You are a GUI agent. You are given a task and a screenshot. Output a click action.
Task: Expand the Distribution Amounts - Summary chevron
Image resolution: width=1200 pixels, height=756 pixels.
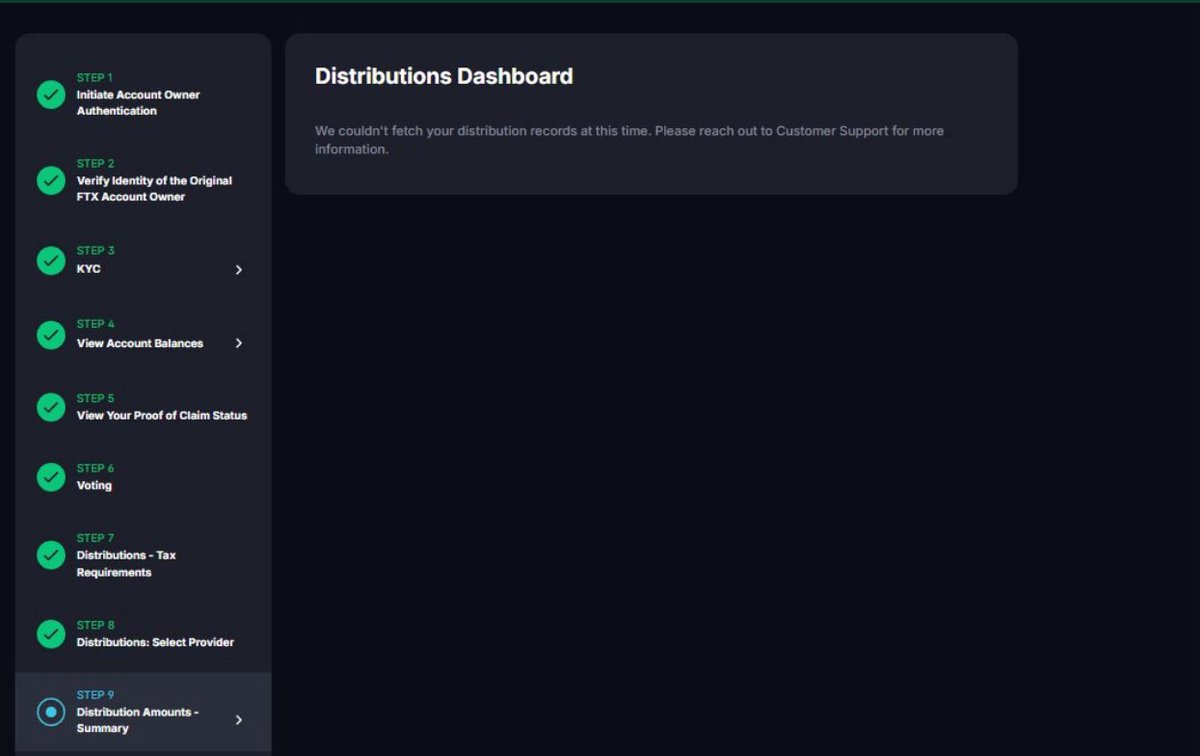(238, 720)
